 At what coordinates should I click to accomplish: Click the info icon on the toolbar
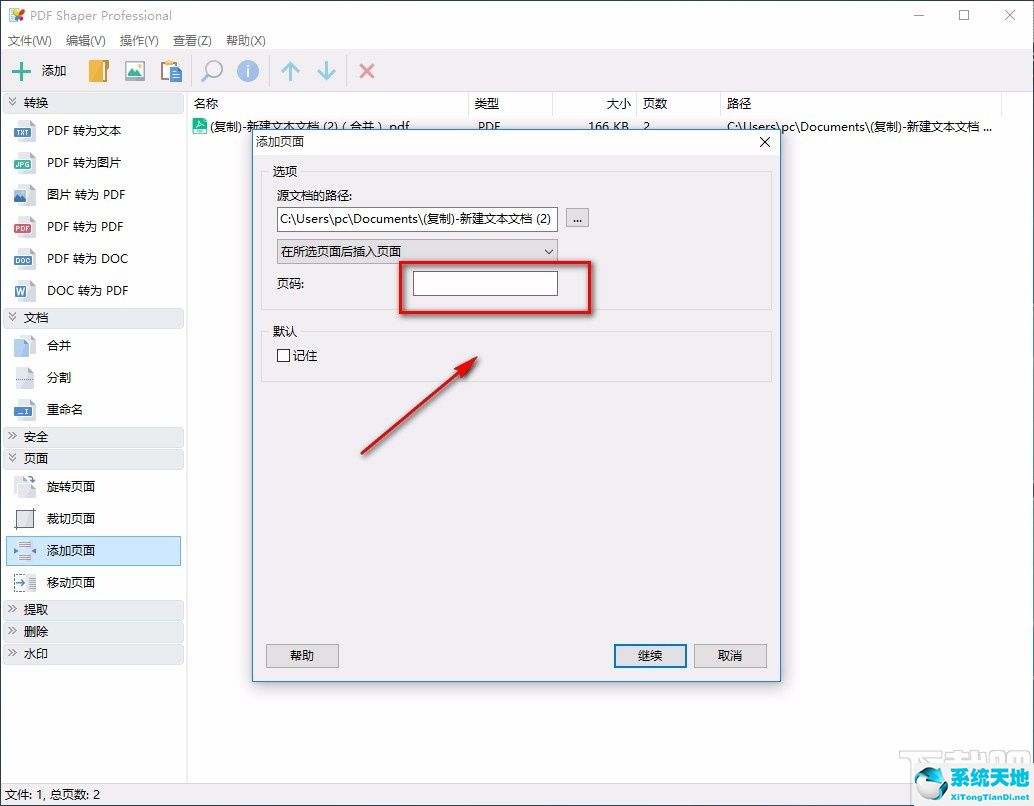[x=247, y=70]
